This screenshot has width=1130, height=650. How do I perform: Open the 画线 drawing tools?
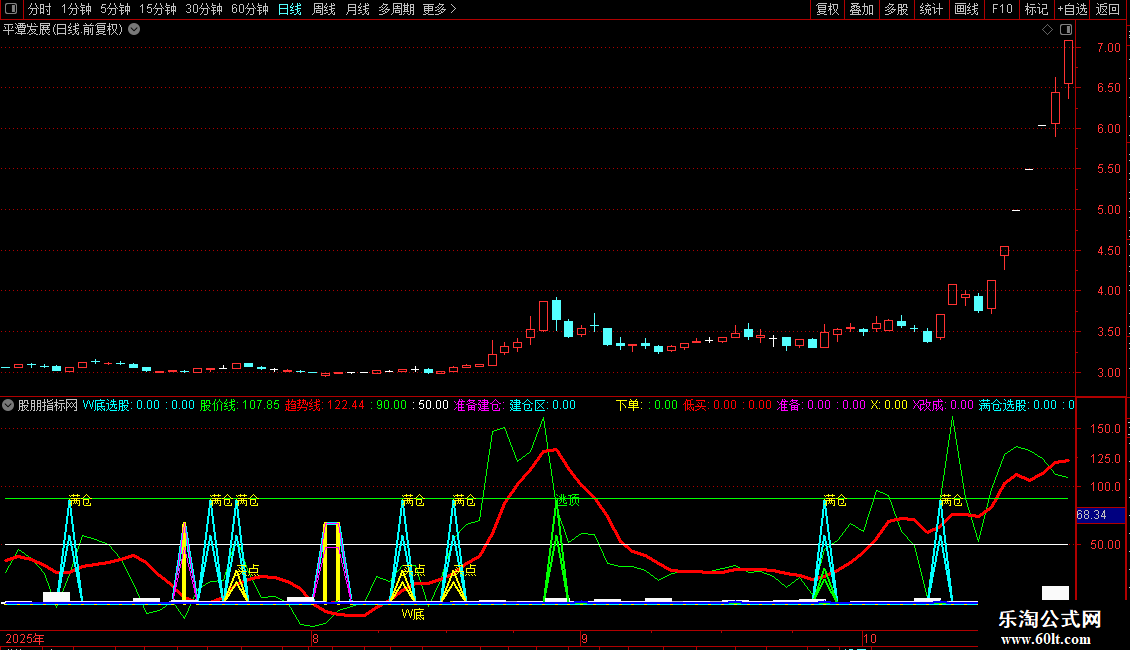(966, 9)
